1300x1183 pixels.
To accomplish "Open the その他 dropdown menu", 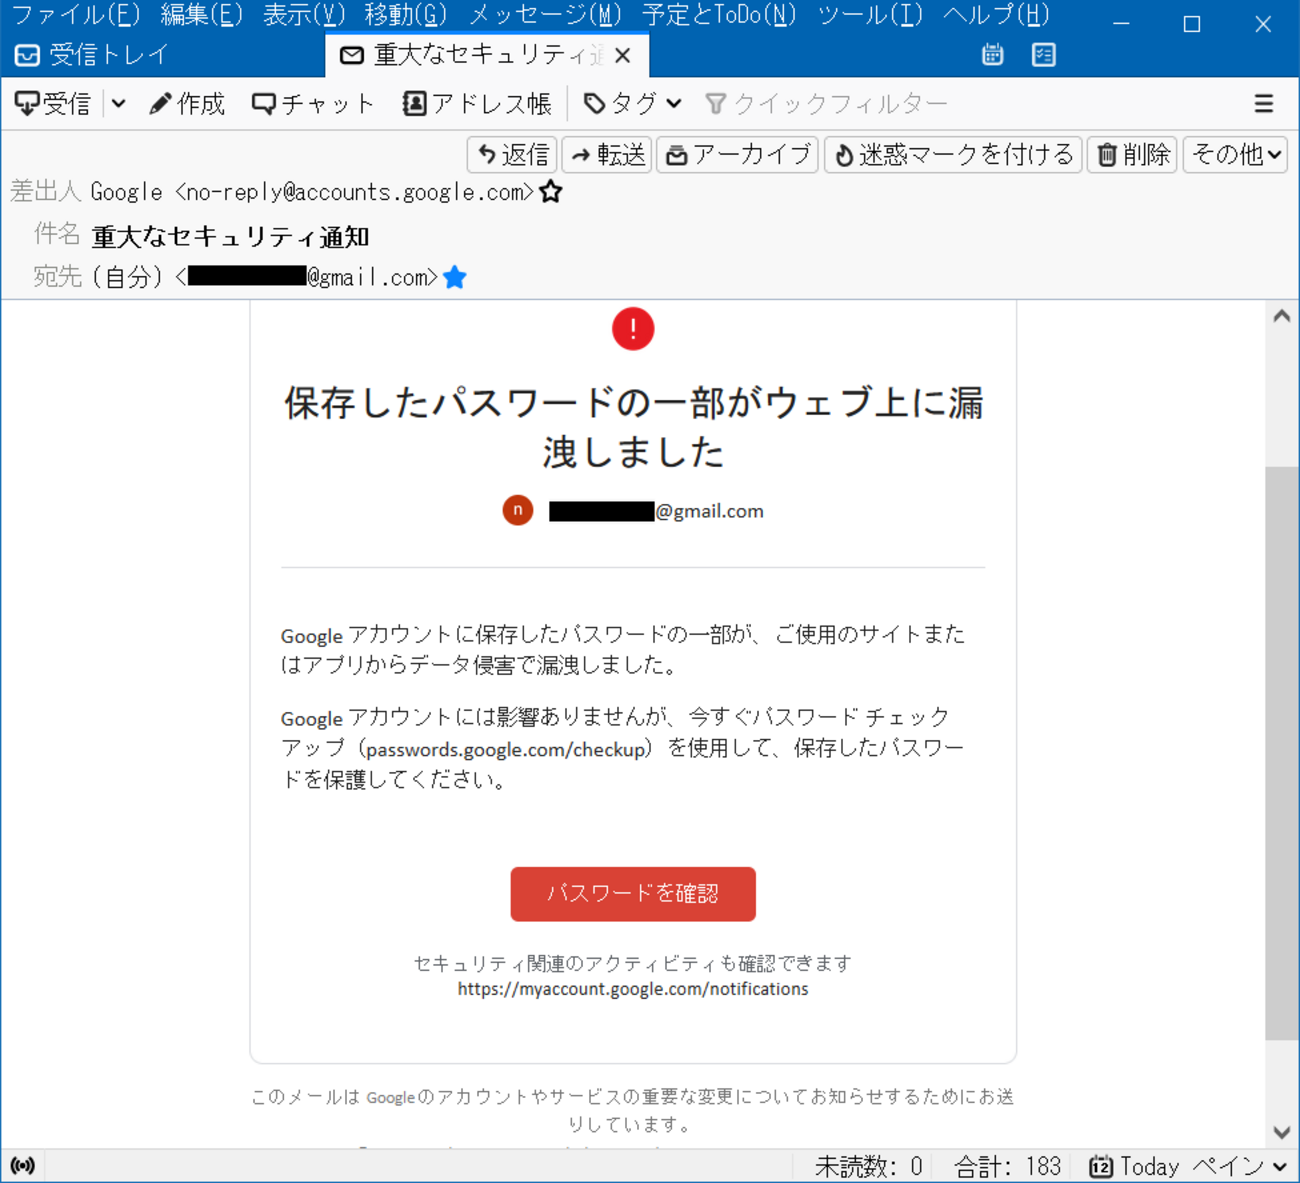I will (x=1234, y=155).
